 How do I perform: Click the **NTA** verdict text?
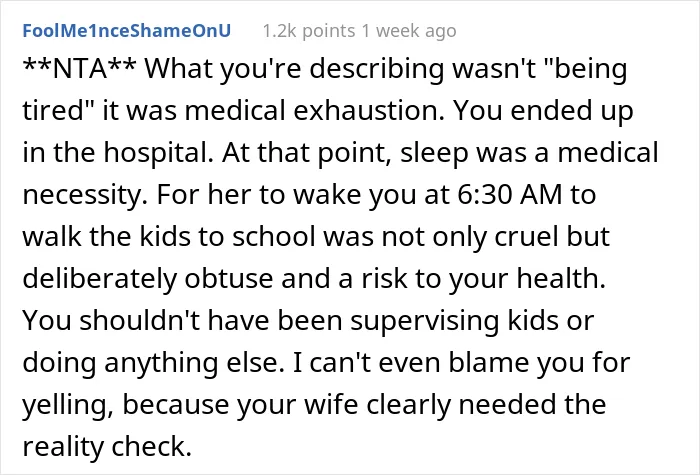click(x=79, y=69)
